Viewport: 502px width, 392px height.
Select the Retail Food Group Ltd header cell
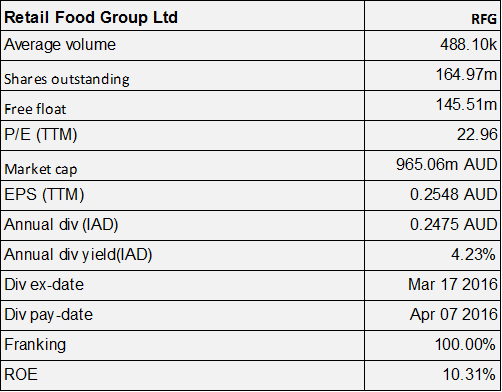183,16
